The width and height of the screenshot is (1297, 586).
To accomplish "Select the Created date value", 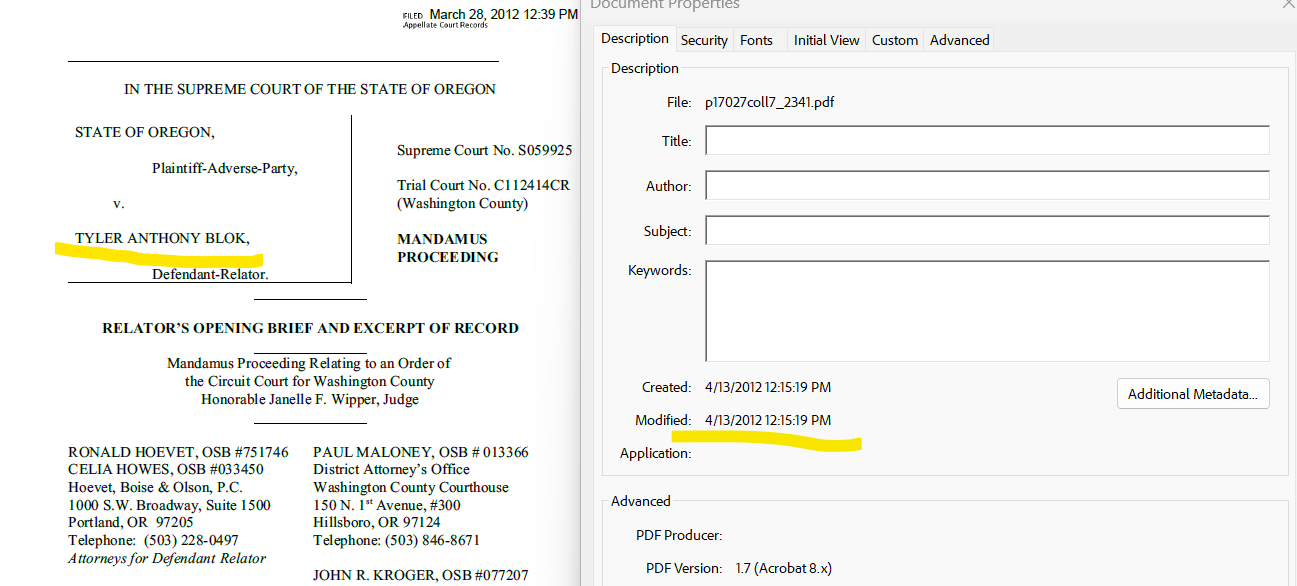I will 768,387.
